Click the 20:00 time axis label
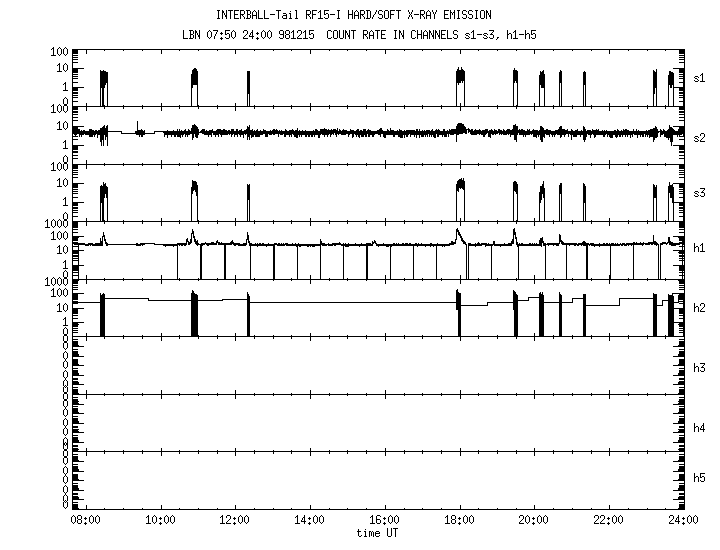 534,521
